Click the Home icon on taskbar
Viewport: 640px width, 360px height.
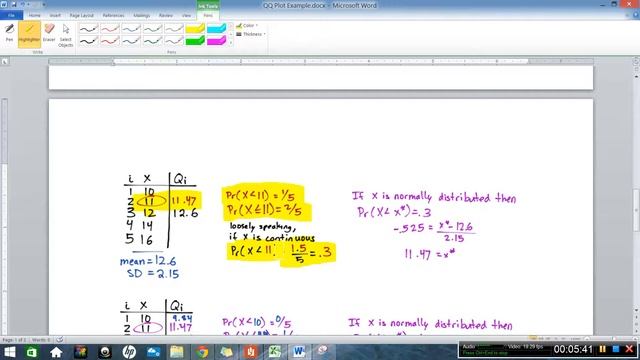pos(56,351)
